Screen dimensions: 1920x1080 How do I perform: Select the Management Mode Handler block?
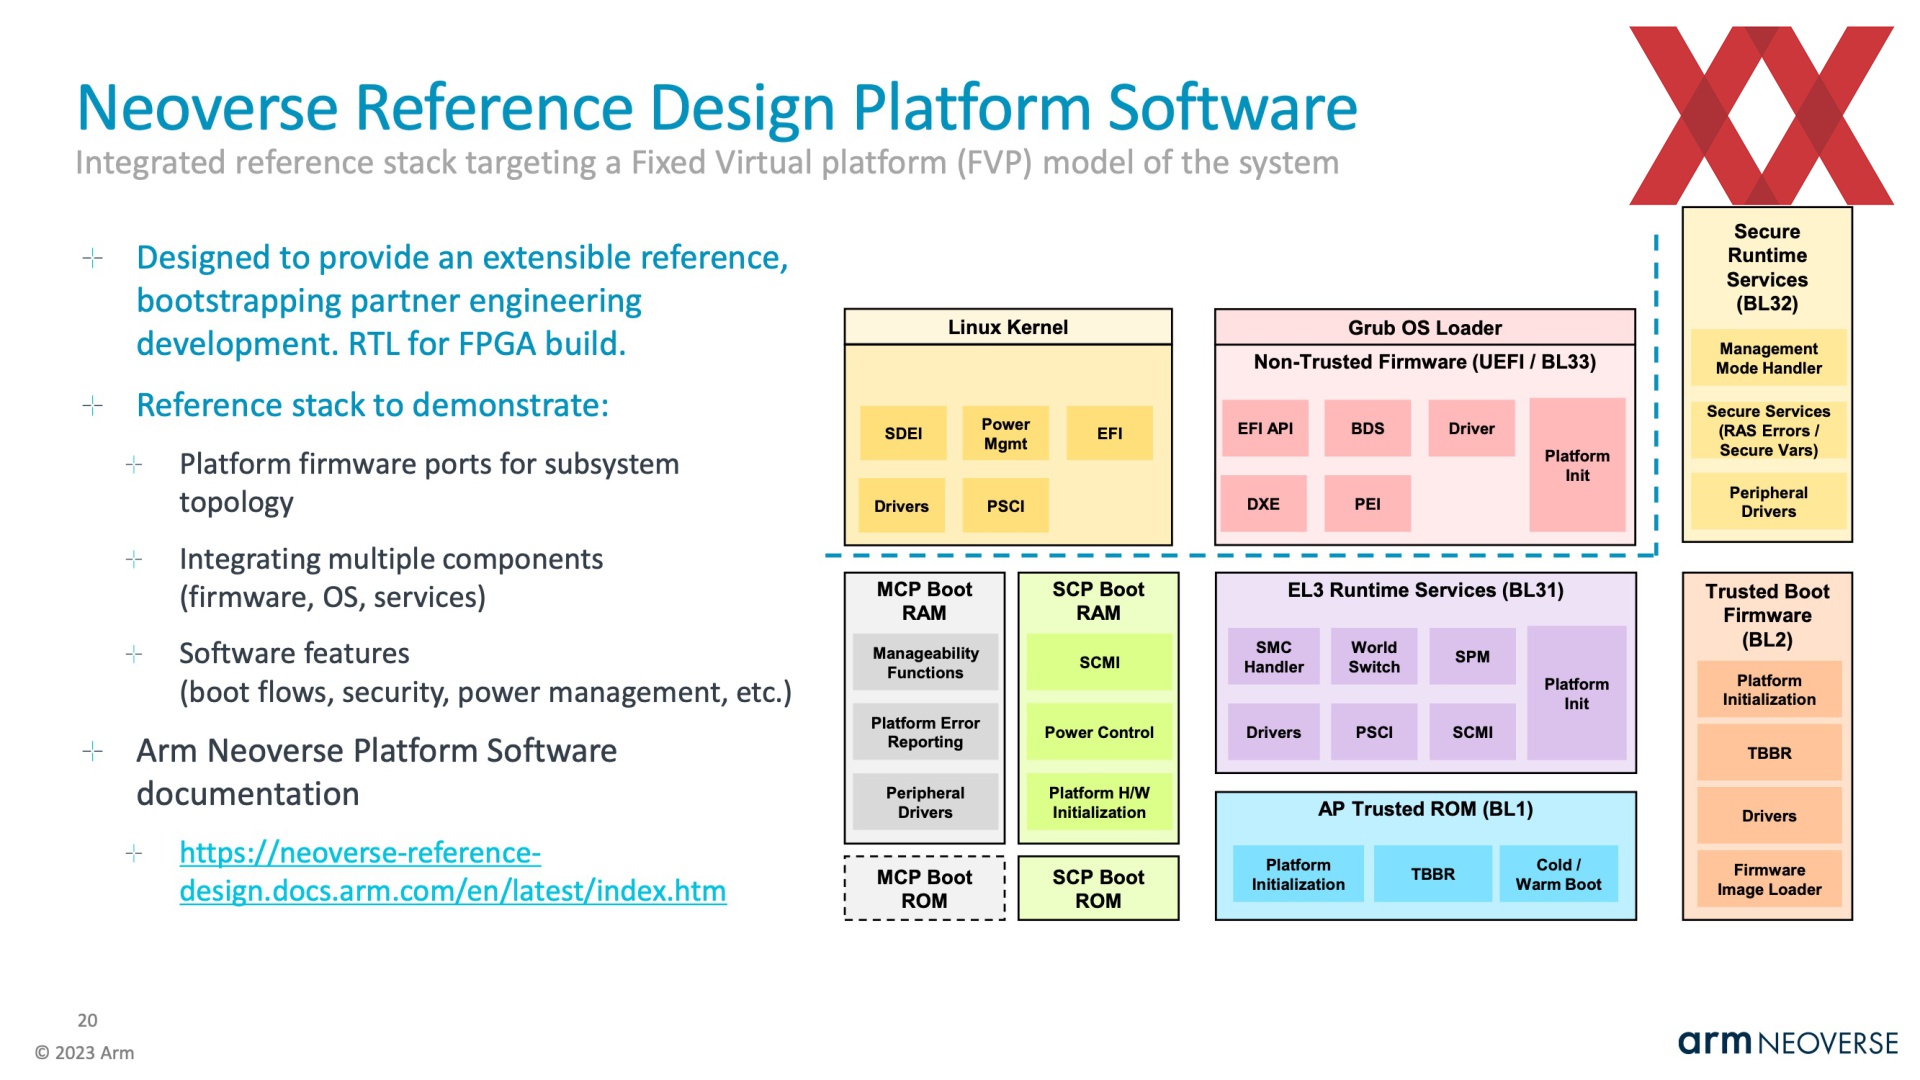point(1768,358)
